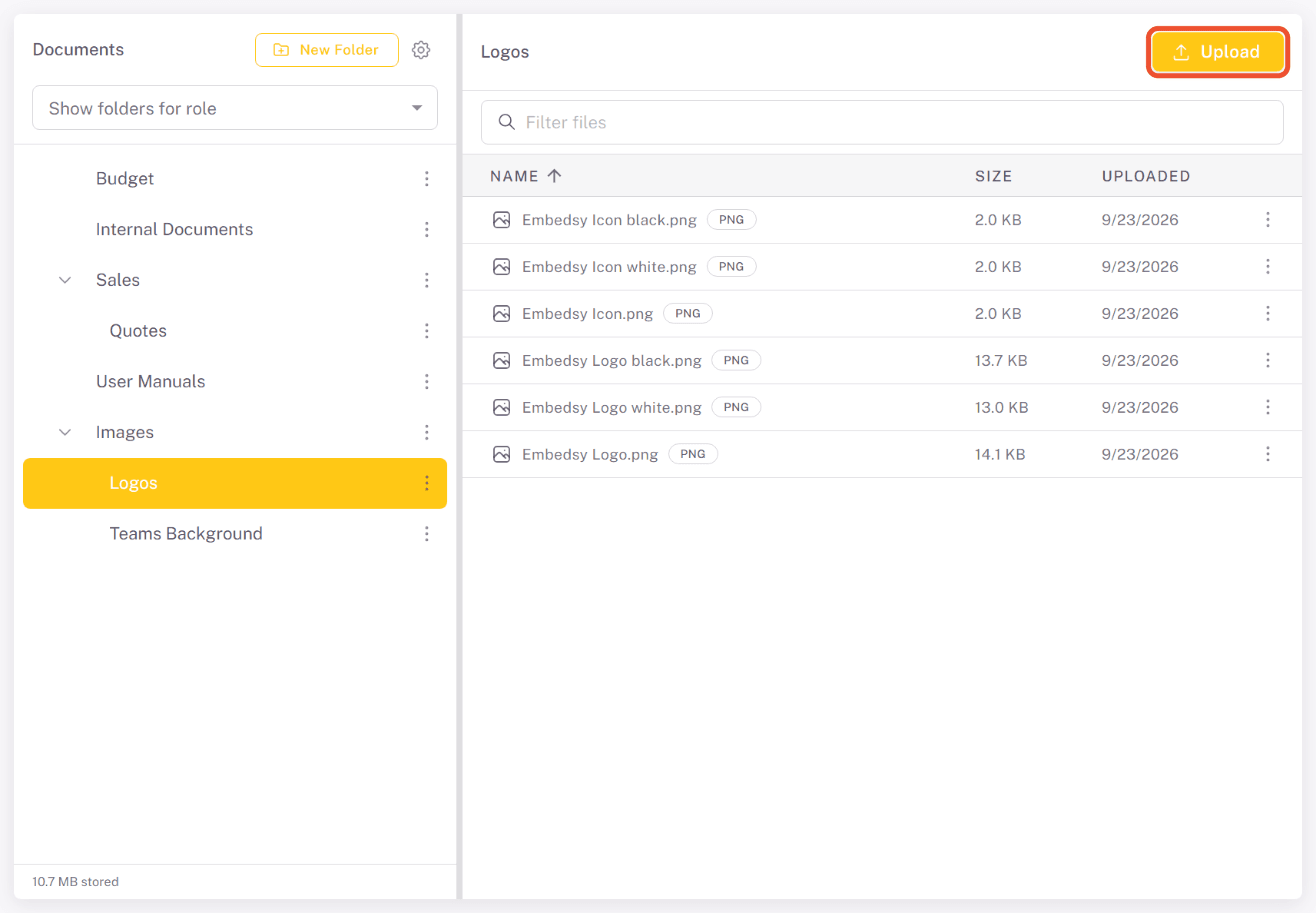Click the Embedsy Icon.png file name
Image resolution: width=1316 pixels, height=913 pixels.
point(587,314)
